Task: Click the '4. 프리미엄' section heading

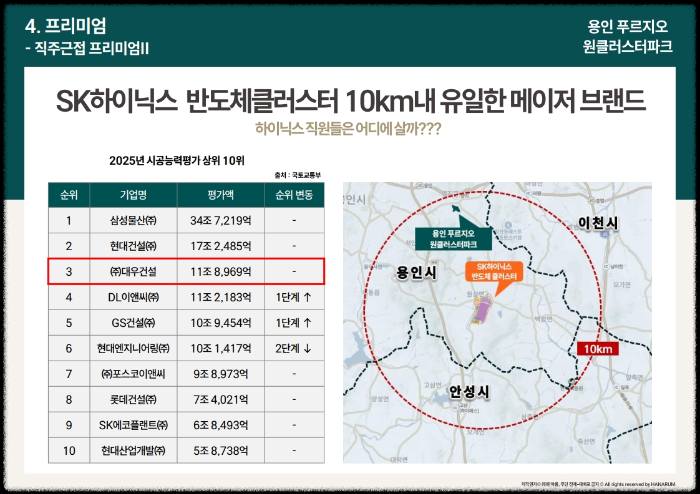Action: (x=66, y=26)
